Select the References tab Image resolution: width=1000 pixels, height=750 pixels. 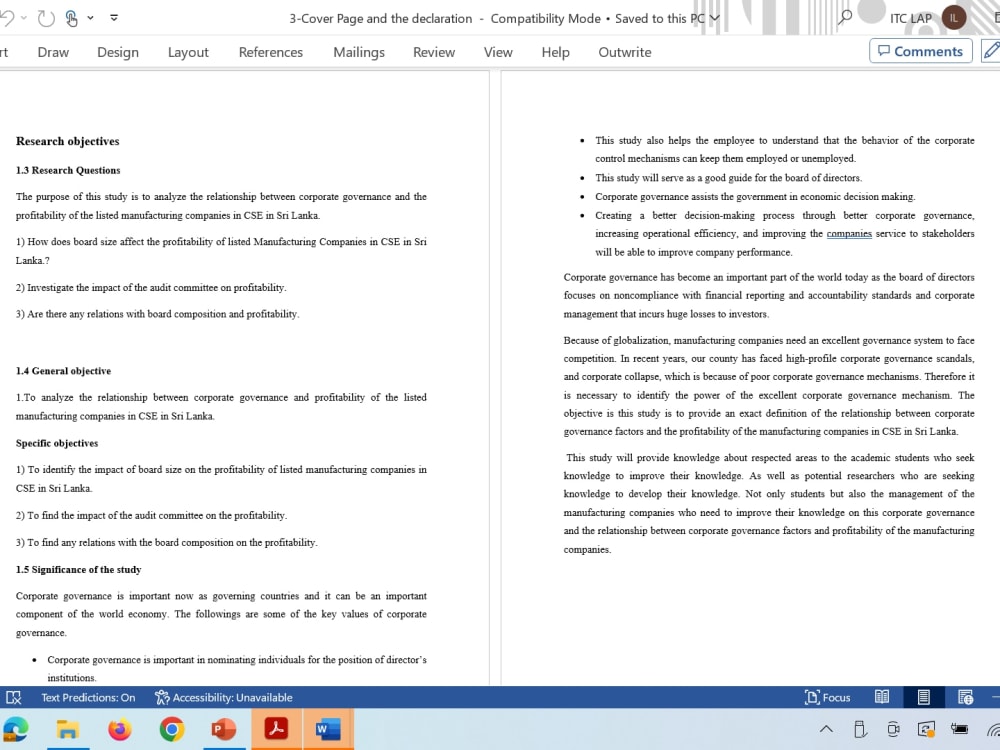(x=271, y=52)
